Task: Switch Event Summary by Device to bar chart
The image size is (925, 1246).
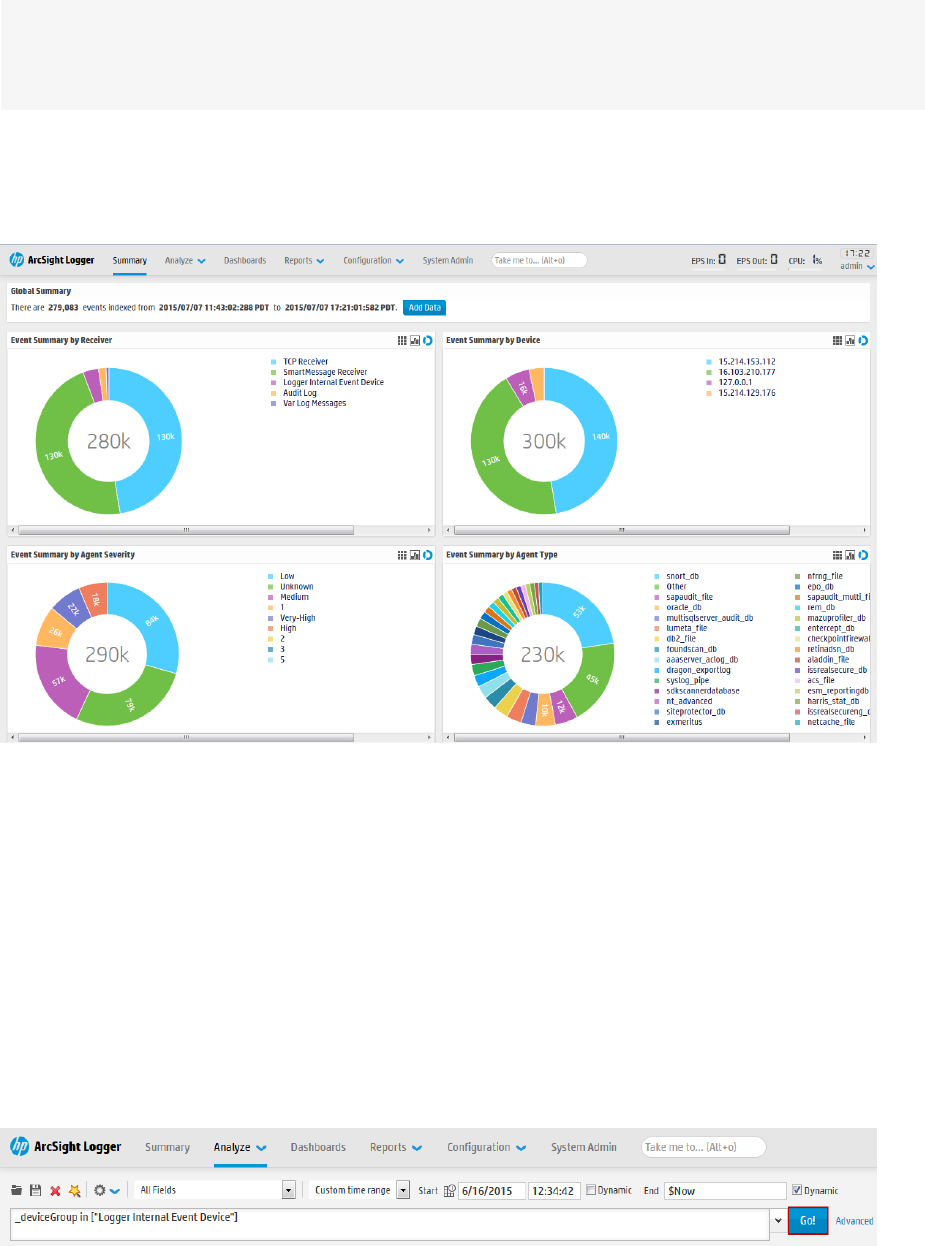Action: click(850, 340)
